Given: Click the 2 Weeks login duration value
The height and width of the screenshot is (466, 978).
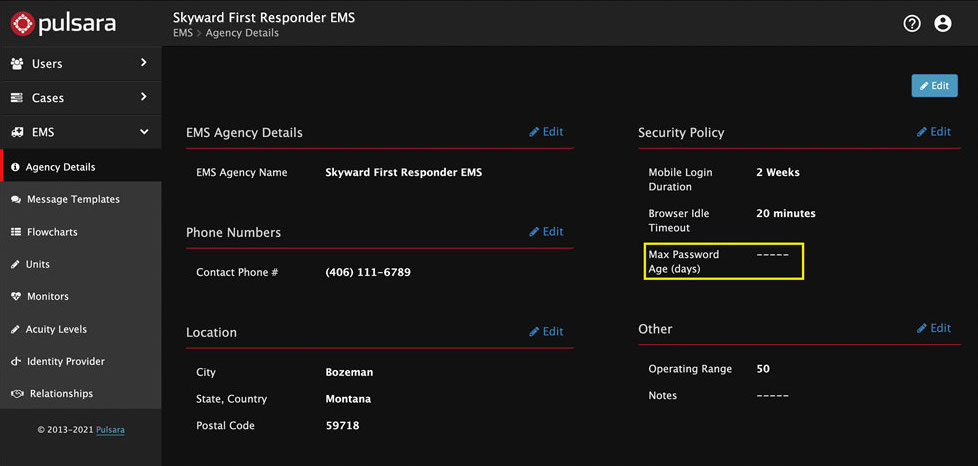Looking at the screenshot, I should [778, 172].
